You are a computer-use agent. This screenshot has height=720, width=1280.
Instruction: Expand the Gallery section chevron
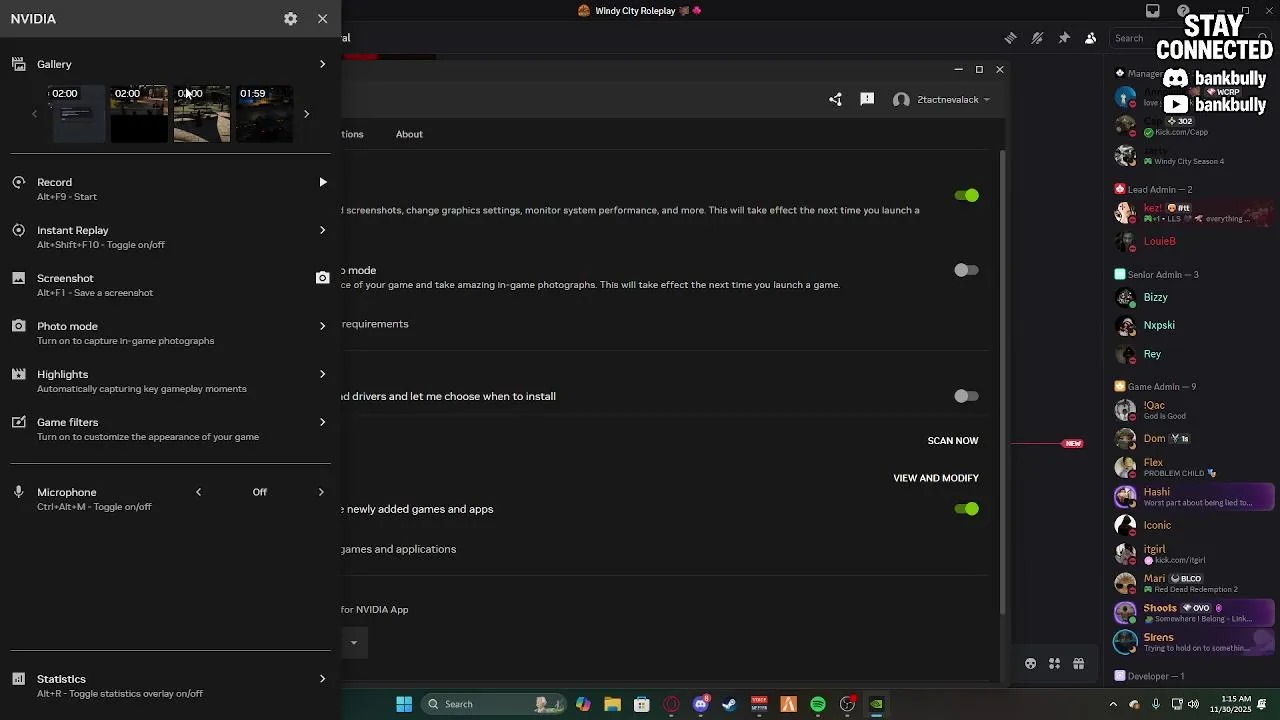pos(322,64)
